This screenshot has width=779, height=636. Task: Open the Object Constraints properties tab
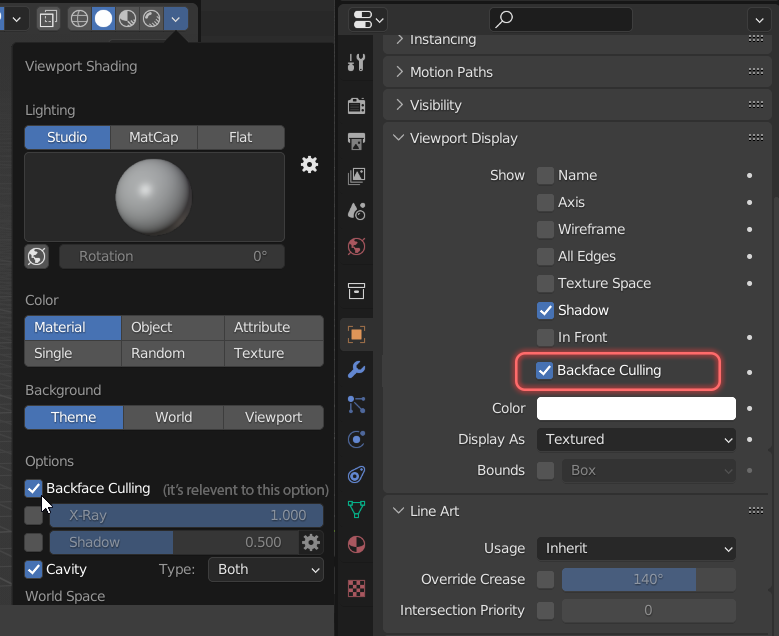click(x=357, y=475)
